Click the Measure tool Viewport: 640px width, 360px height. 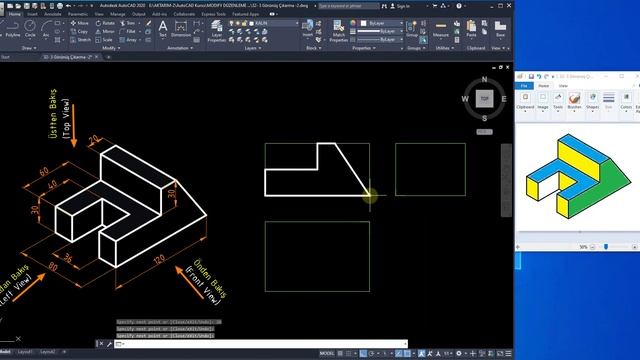click(x=441, y=29)
